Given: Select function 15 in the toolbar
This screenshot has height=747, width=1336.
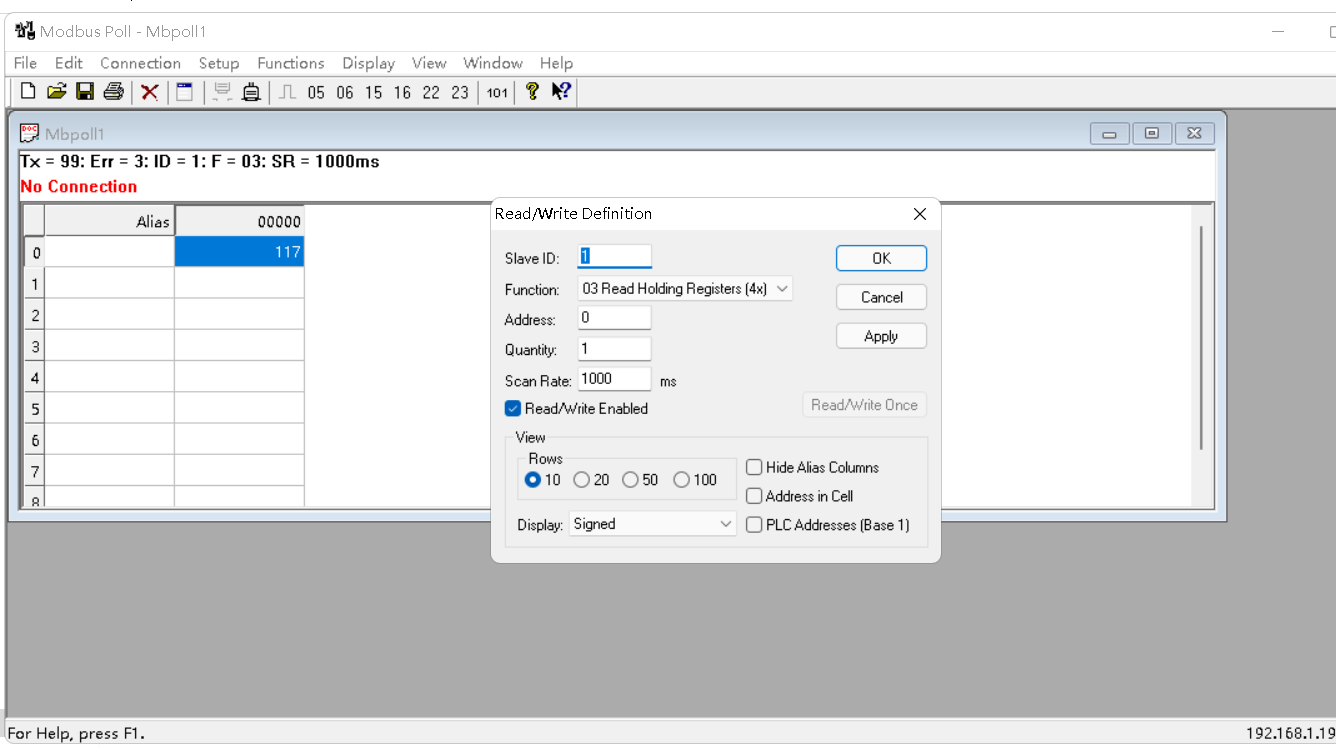Looking at the screenshot, I should (373, 93).
